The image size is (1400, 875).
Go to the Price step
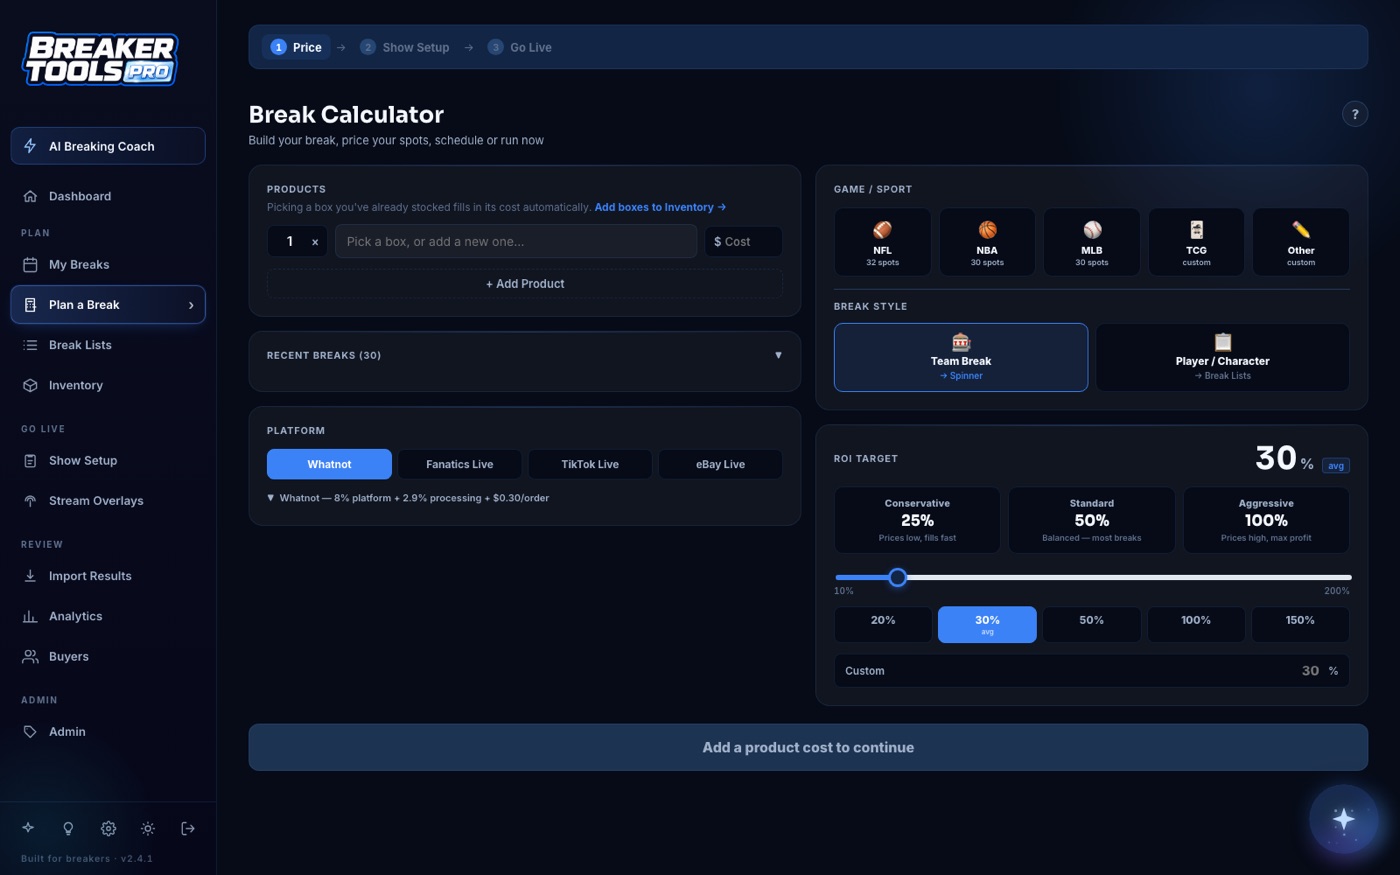pyautogui.click(x=297, y=47)
